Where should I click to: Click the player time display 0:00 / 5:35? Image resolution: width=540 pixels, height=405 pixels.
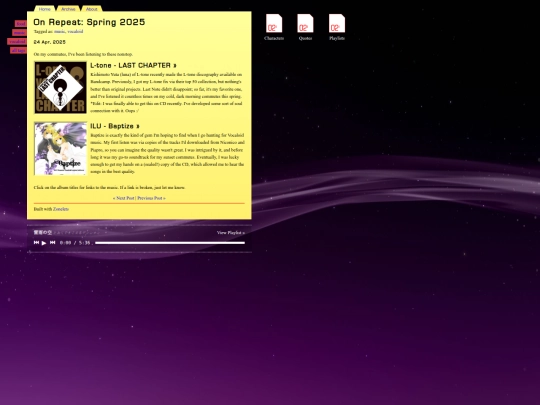[x=75, y=243]
